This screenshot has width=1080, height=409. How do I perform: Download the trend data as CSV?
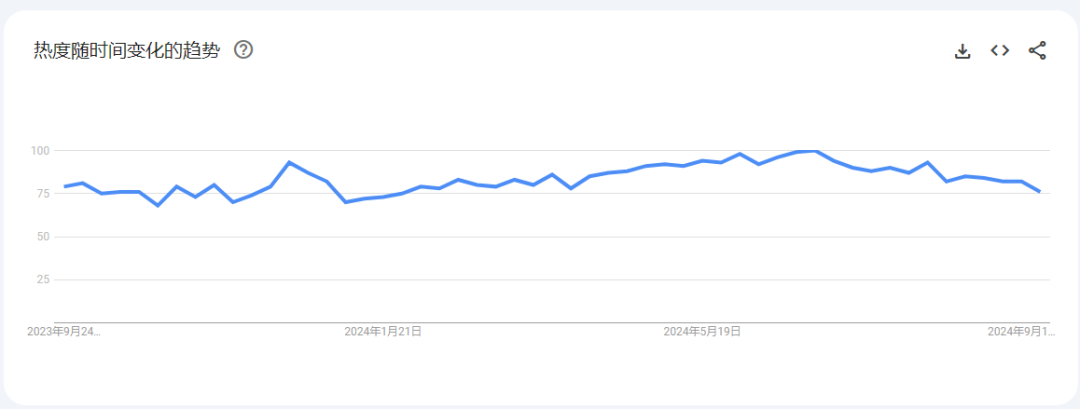pos(962,51)
